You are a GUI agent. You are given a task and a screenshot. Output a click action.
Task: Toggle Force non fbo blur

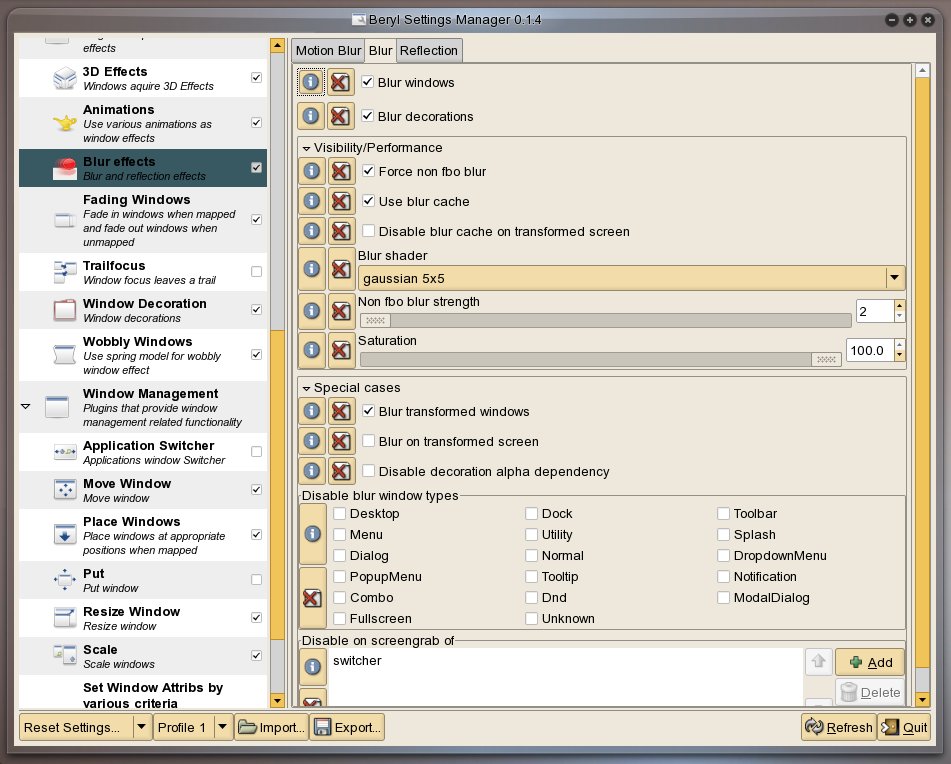point(368,171)
